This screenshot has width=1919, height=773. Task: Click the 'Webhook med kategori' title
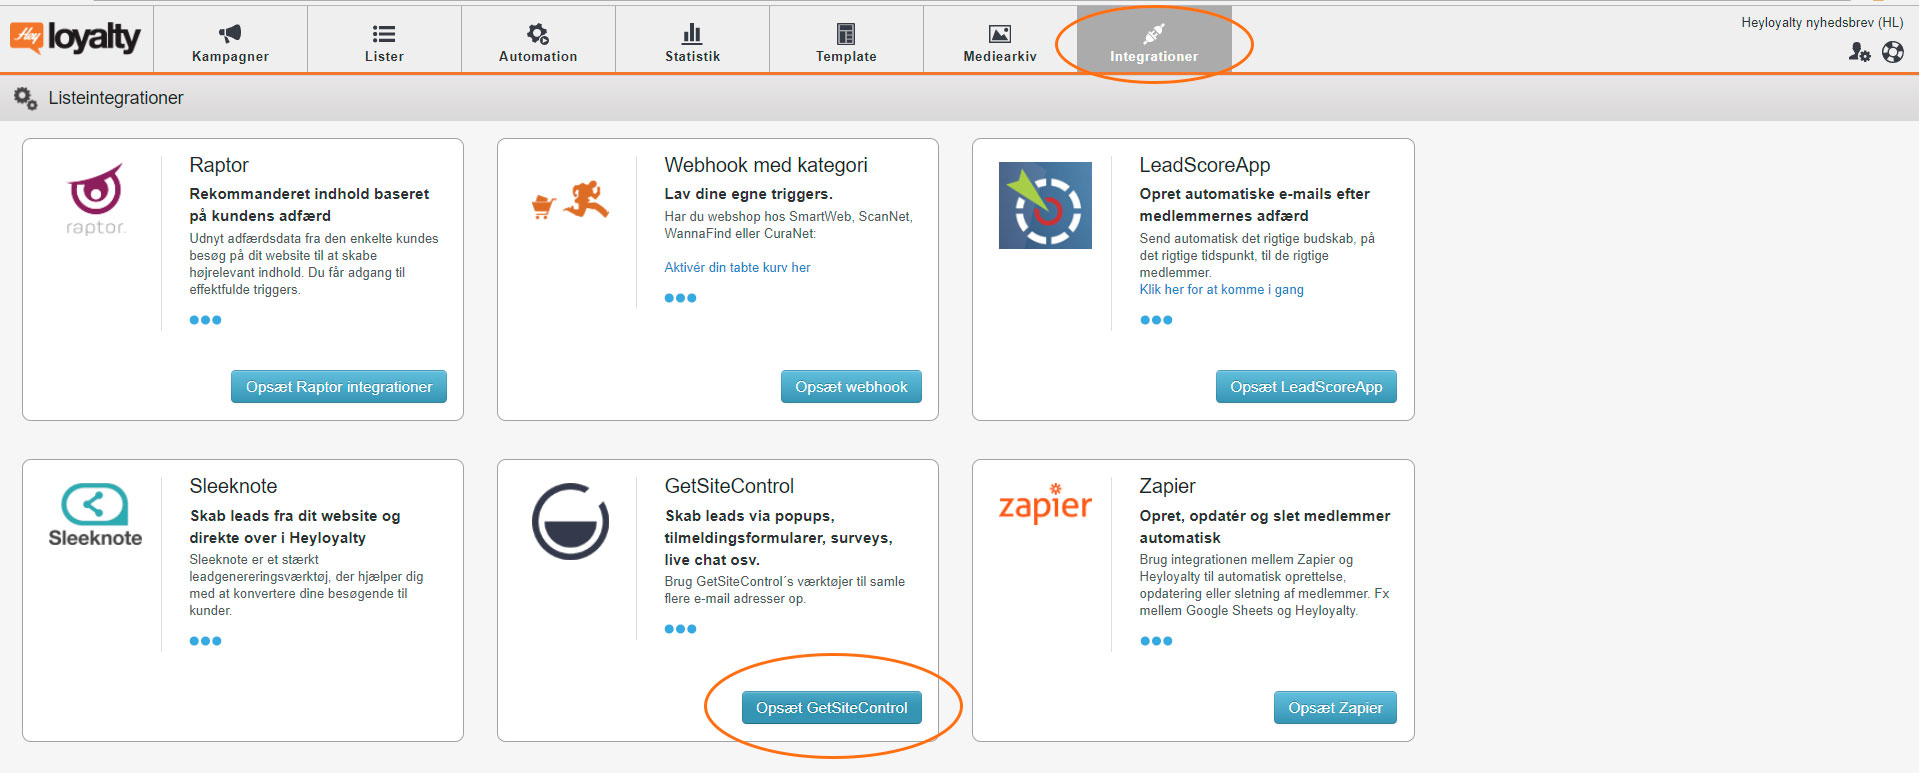[766, 165]
